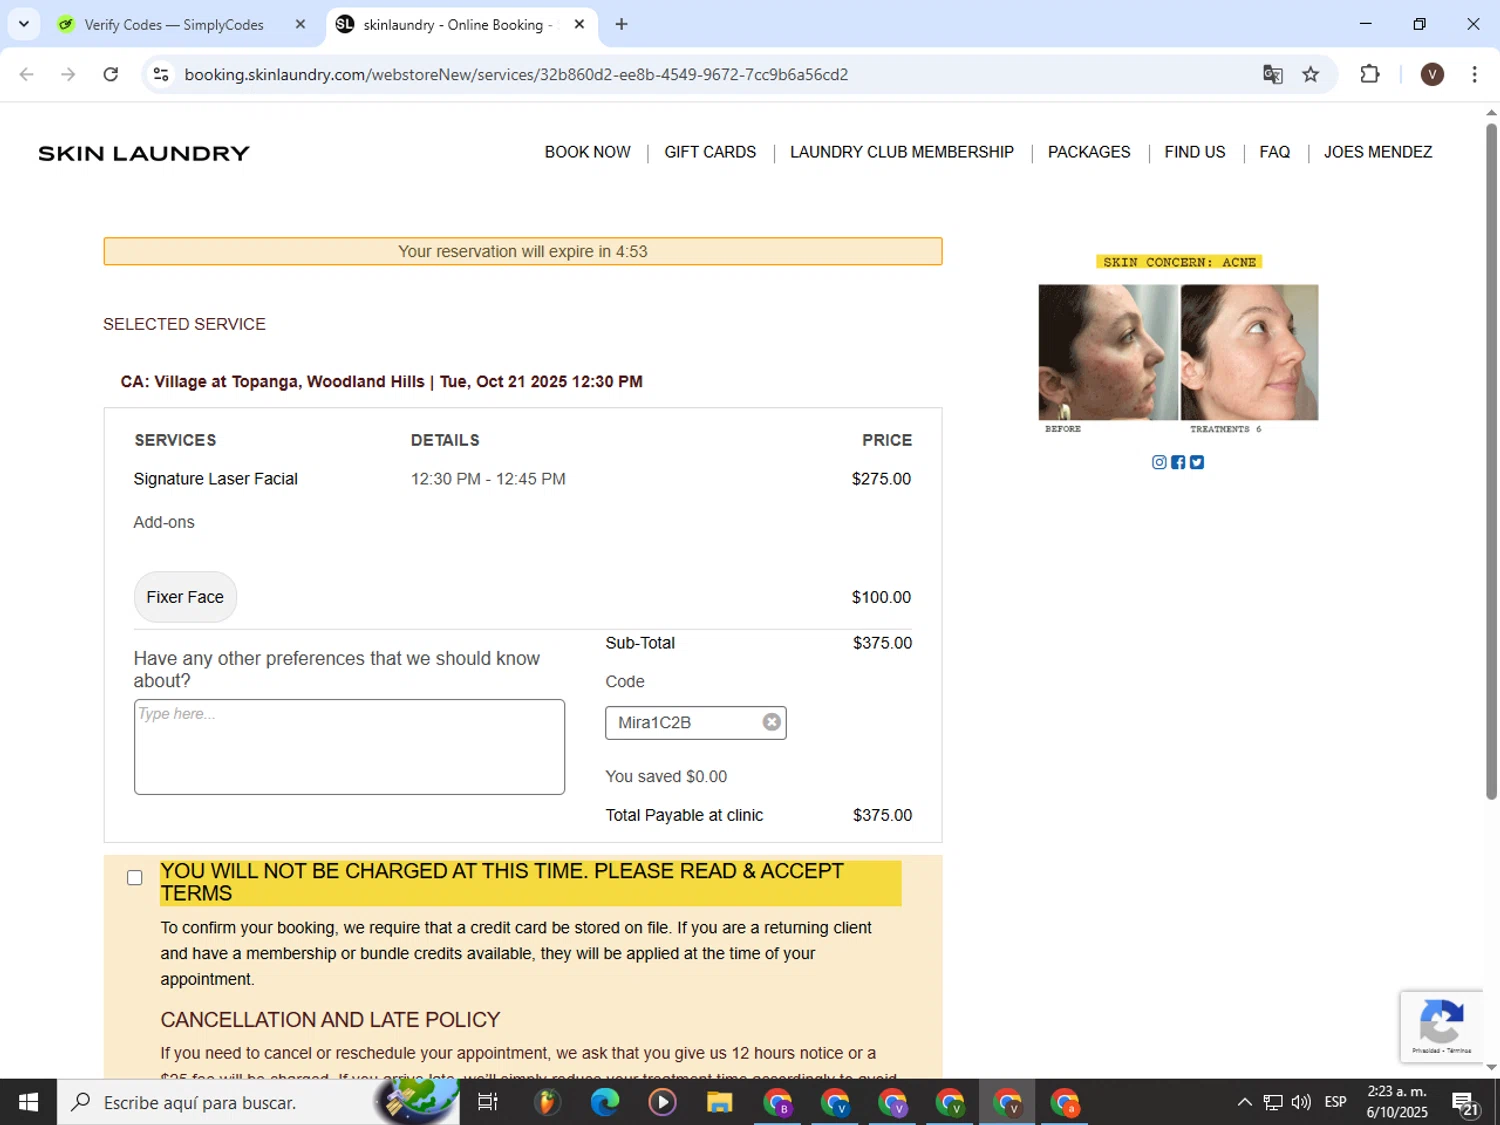Click the 12:30 PM - 12:45 PM detail

point(488,479)
